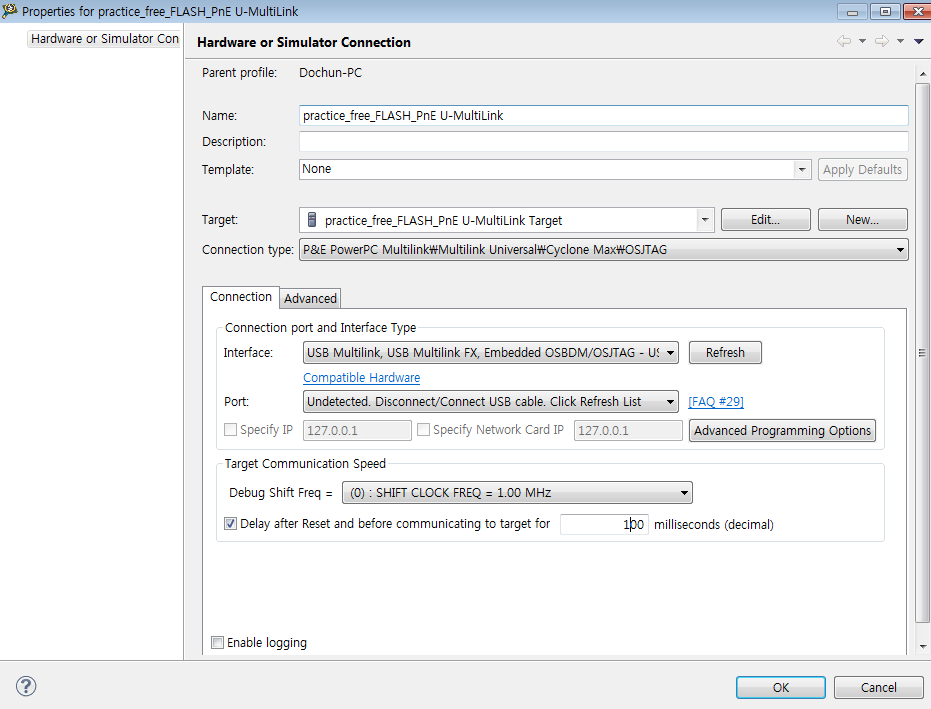Viewport: 931px width, 709px height.
Task: Click the Eclipse icon in title bar
Action: [10, 11]
